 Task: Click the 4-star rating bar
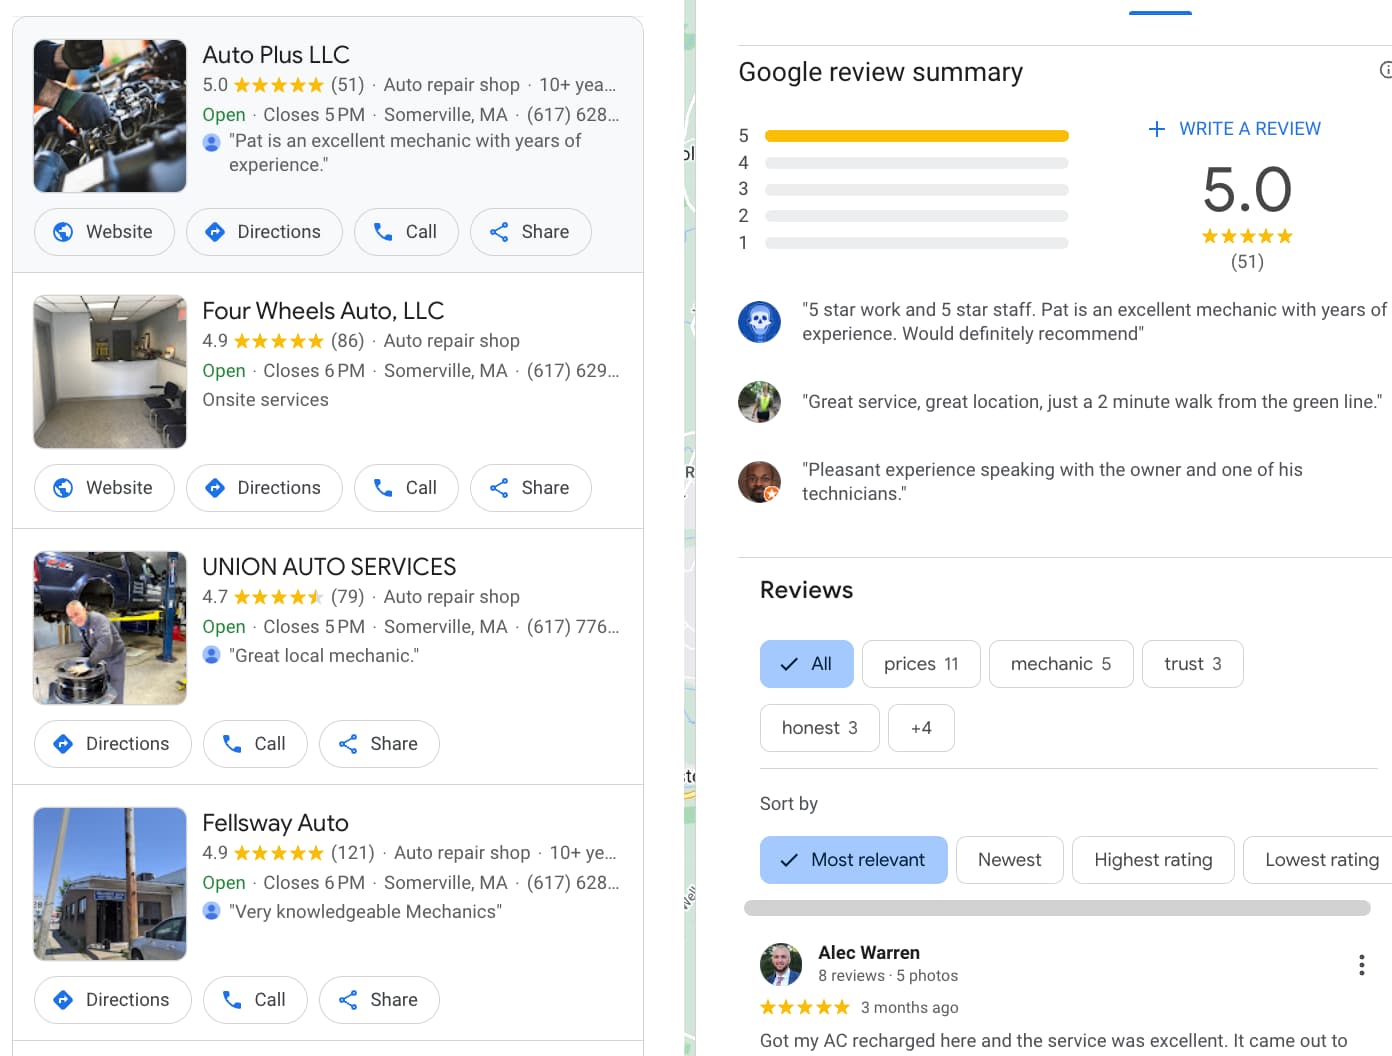pyautogui.click(x=917, y=163)
